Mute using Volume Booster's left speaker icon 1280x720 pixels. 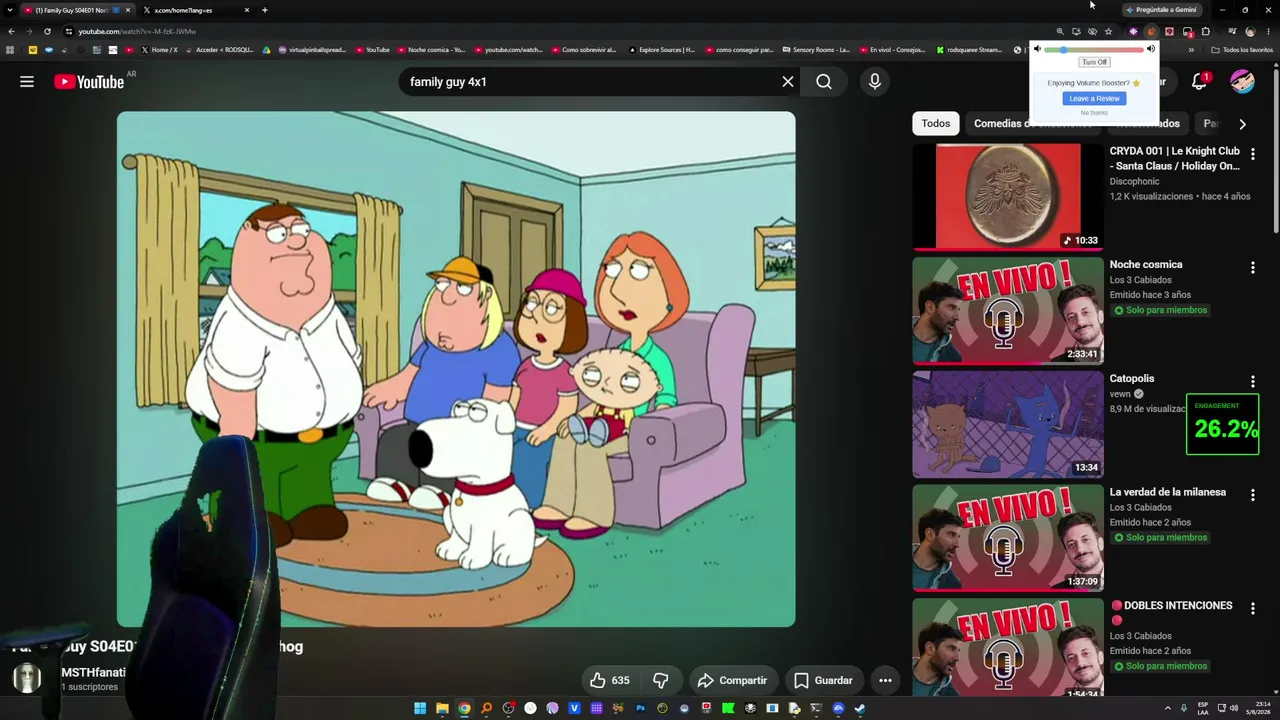click(1037, 49)
